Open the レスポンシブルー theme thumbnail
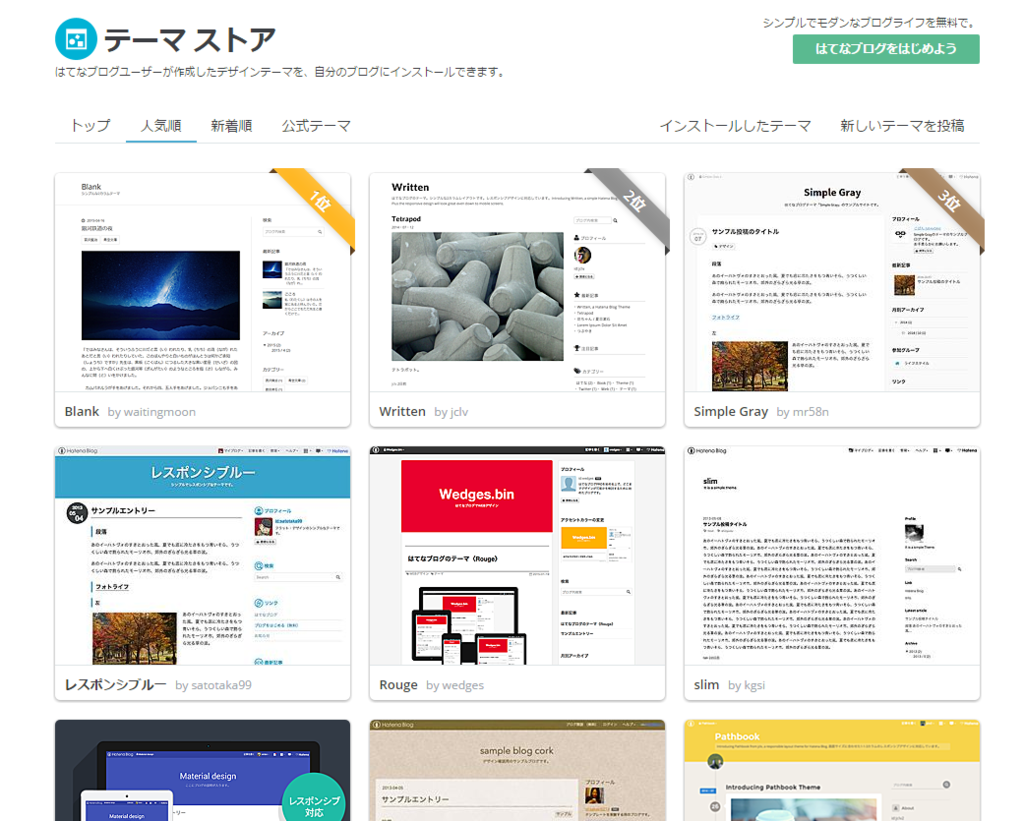Viewport: 1024px width, 821px height. pos(202,556)
